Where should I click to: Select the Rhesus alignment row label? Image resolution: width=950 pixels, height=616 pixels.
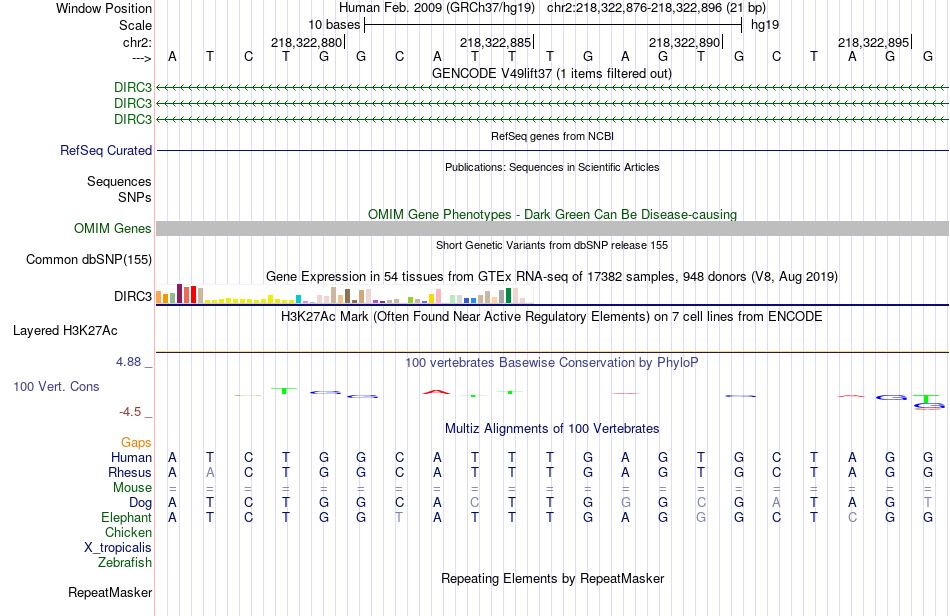coord(130,472)
